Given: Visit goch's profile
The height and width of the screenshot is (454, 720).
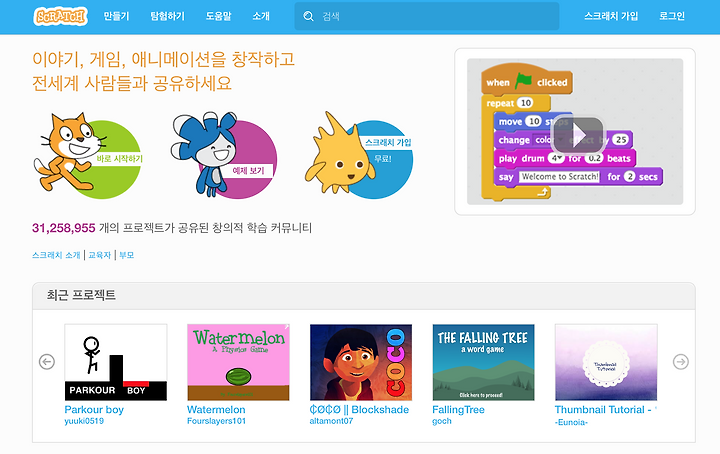Looking at the screenshot, I should (x=442, y=421).
